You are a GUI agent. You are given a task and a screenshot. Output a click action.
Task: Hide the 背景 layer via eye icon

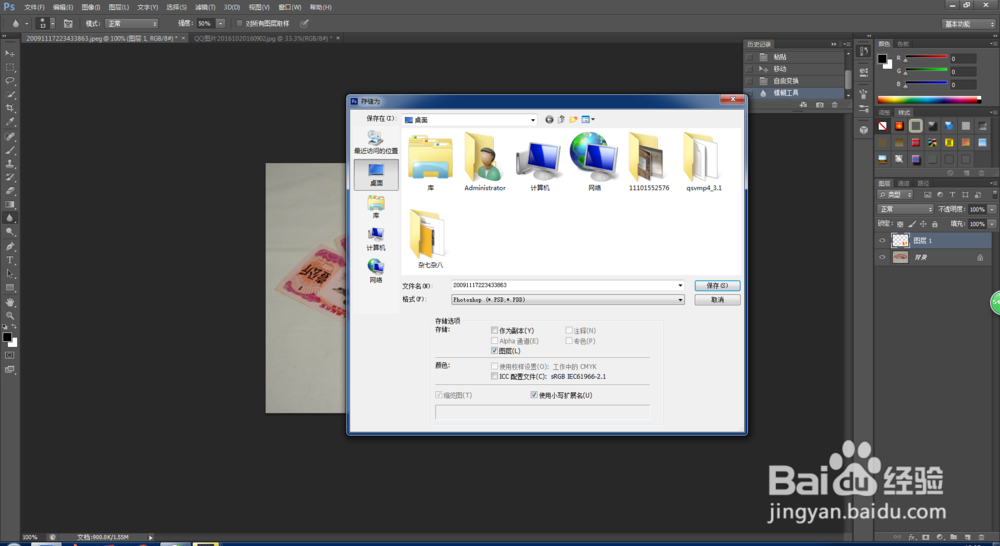click(x=883, y=257)
